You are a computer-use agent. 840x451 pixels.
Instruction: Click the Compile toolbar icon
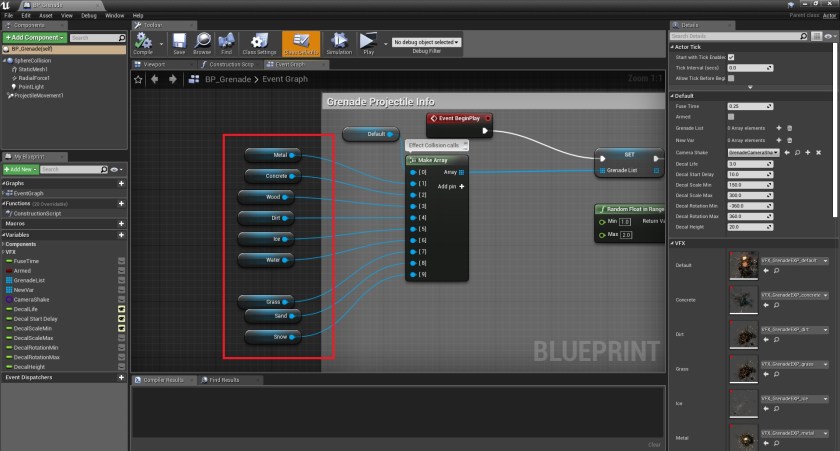click(144, 42)
